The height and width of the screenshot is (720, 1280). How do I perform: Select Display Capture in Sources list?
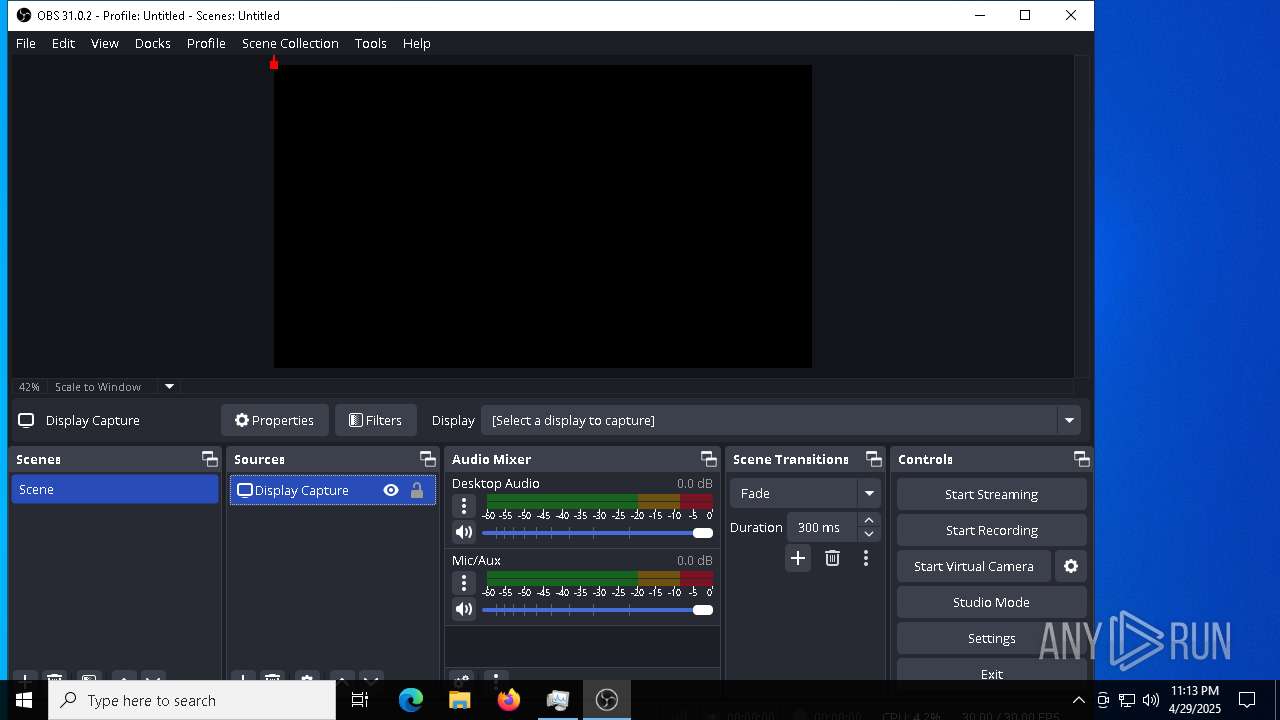pyautogui.click(x=332, y=490)
